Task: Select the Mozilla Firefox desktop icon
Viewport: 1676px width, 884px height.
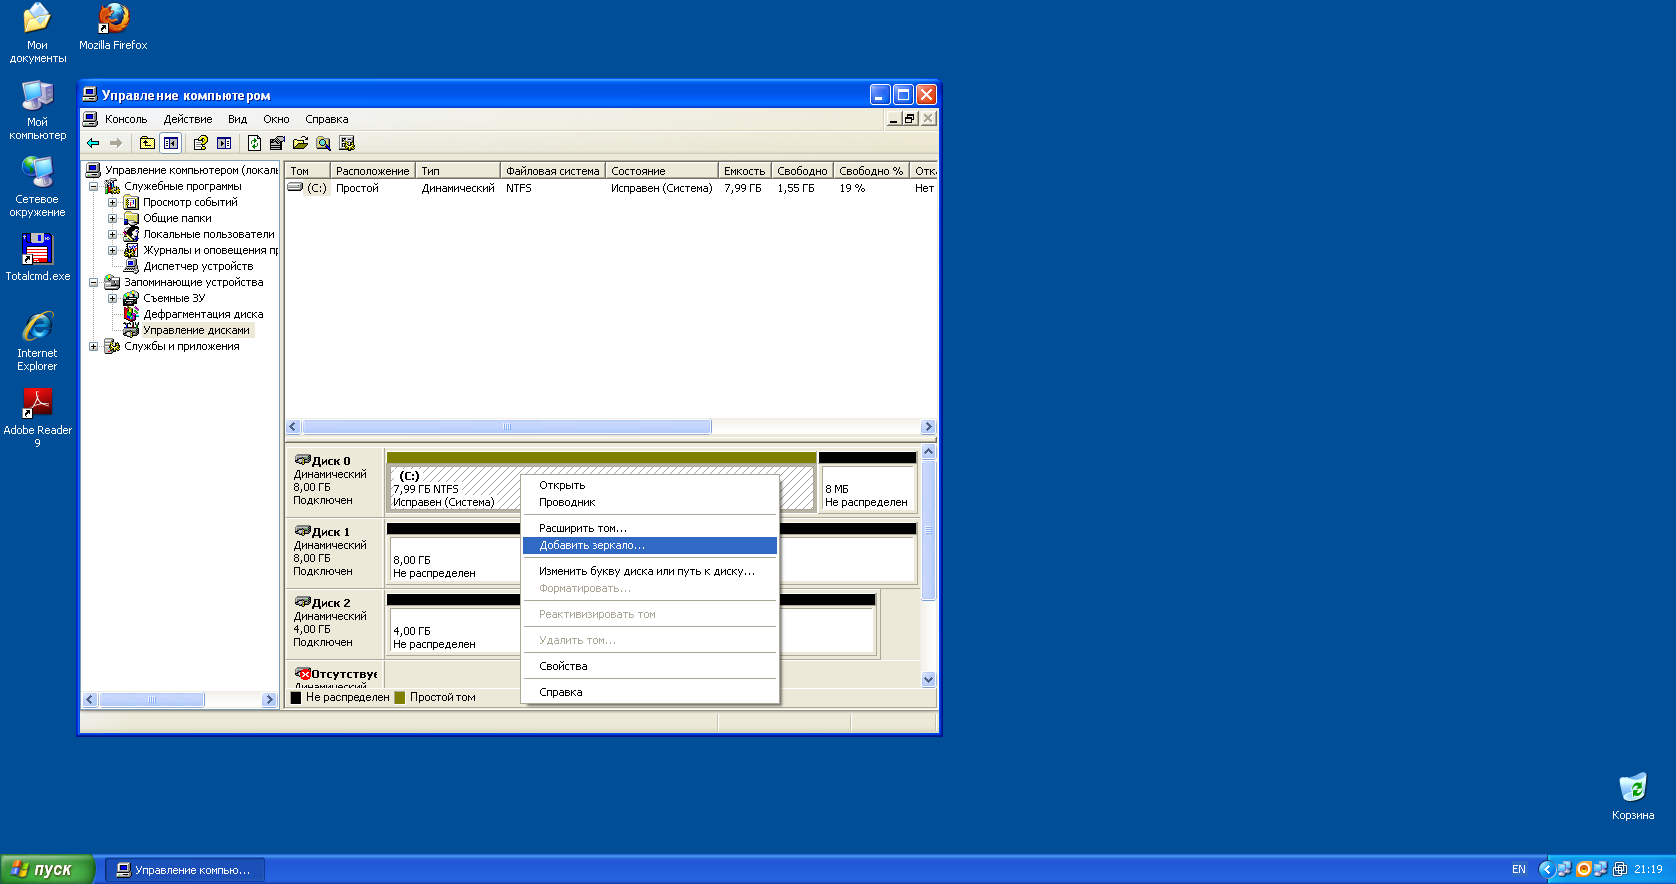Action: (x=113, y=27)
